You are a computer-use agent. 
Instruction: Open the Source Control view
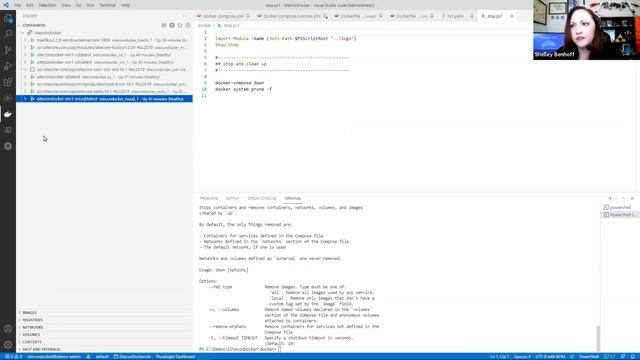point(8,50)
